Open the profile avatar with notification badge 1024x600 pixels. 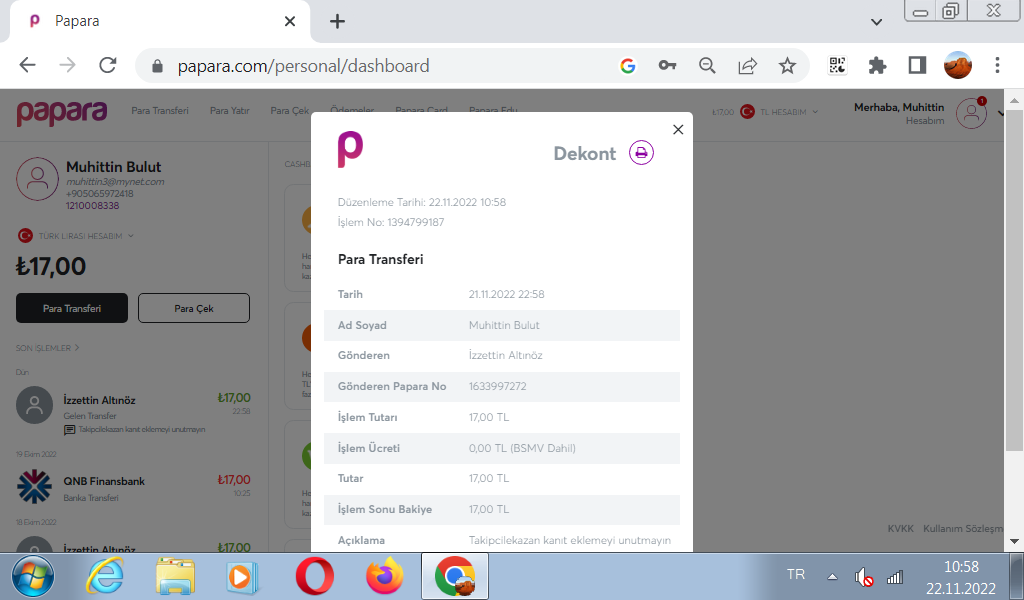pos(971,113)
